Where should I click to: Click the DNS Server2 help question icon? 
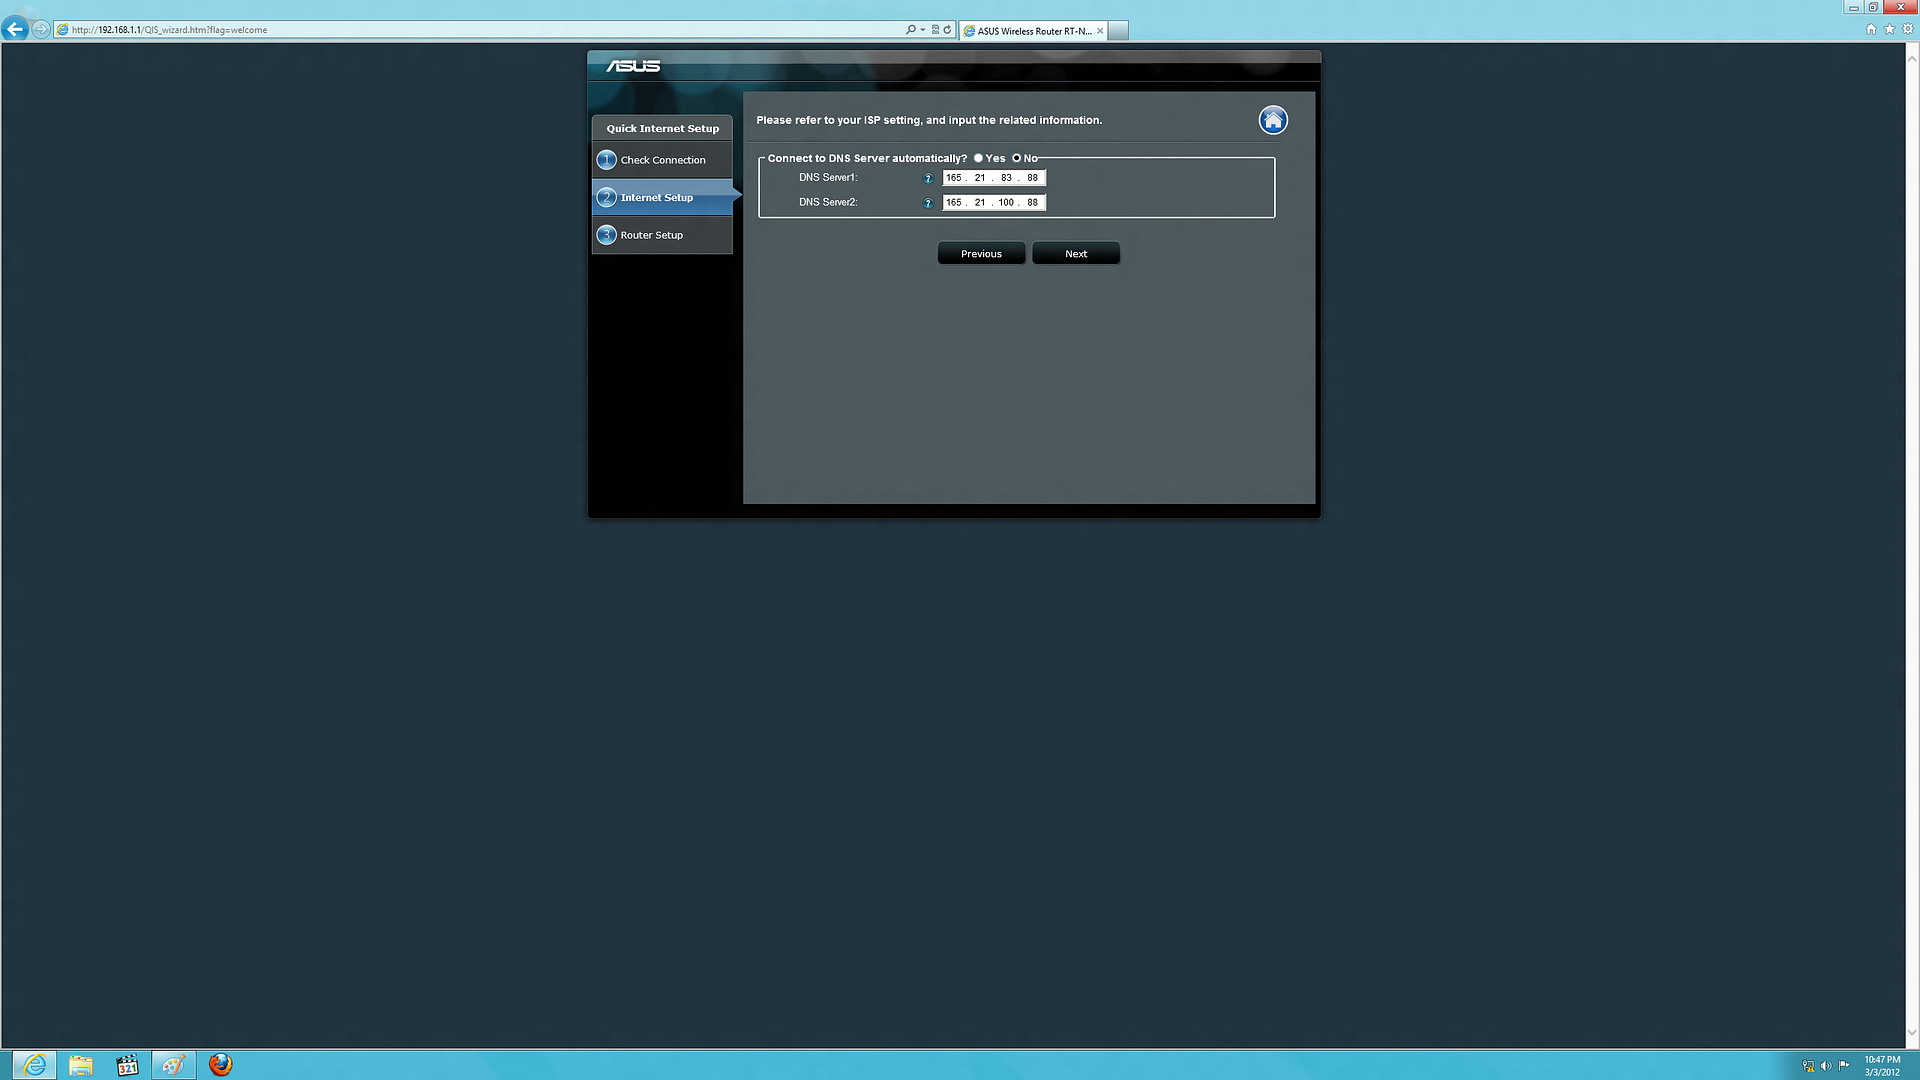927,203
